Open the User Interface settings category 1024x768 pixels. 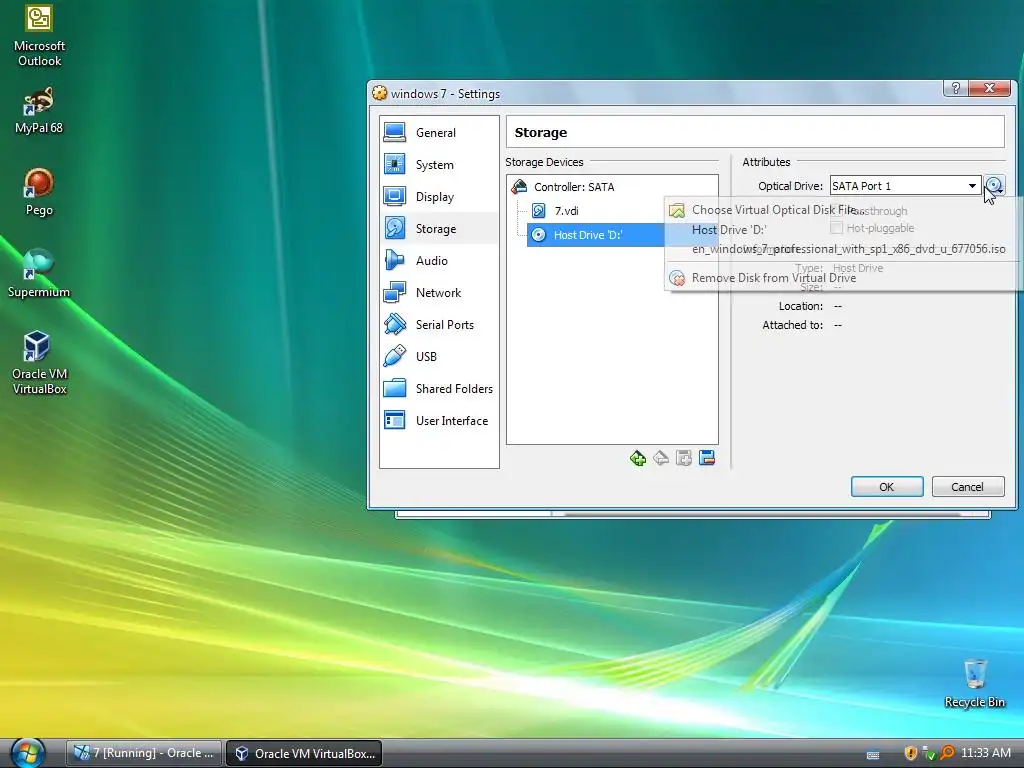pyautogui.click(x=439, y=421)
